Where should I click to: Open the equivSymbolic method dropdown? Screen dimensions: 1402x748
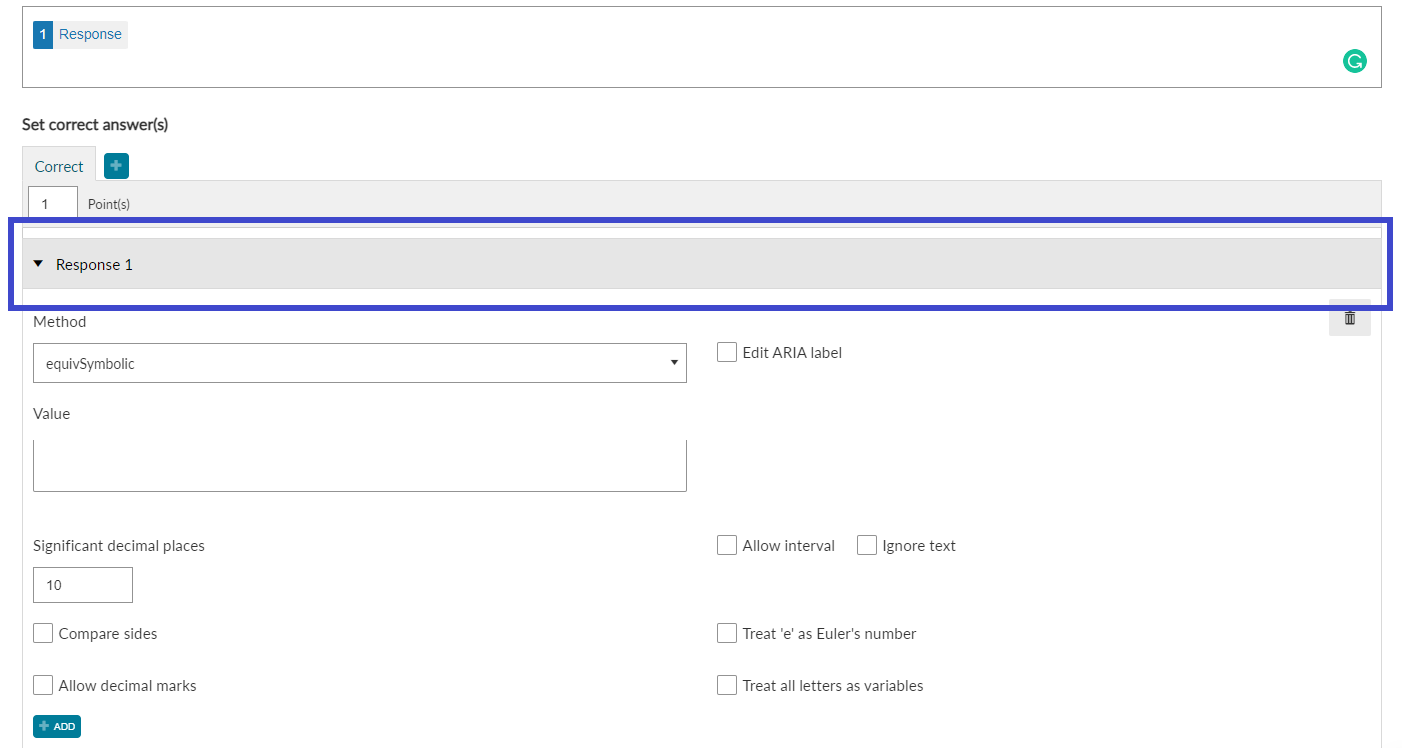360,363
